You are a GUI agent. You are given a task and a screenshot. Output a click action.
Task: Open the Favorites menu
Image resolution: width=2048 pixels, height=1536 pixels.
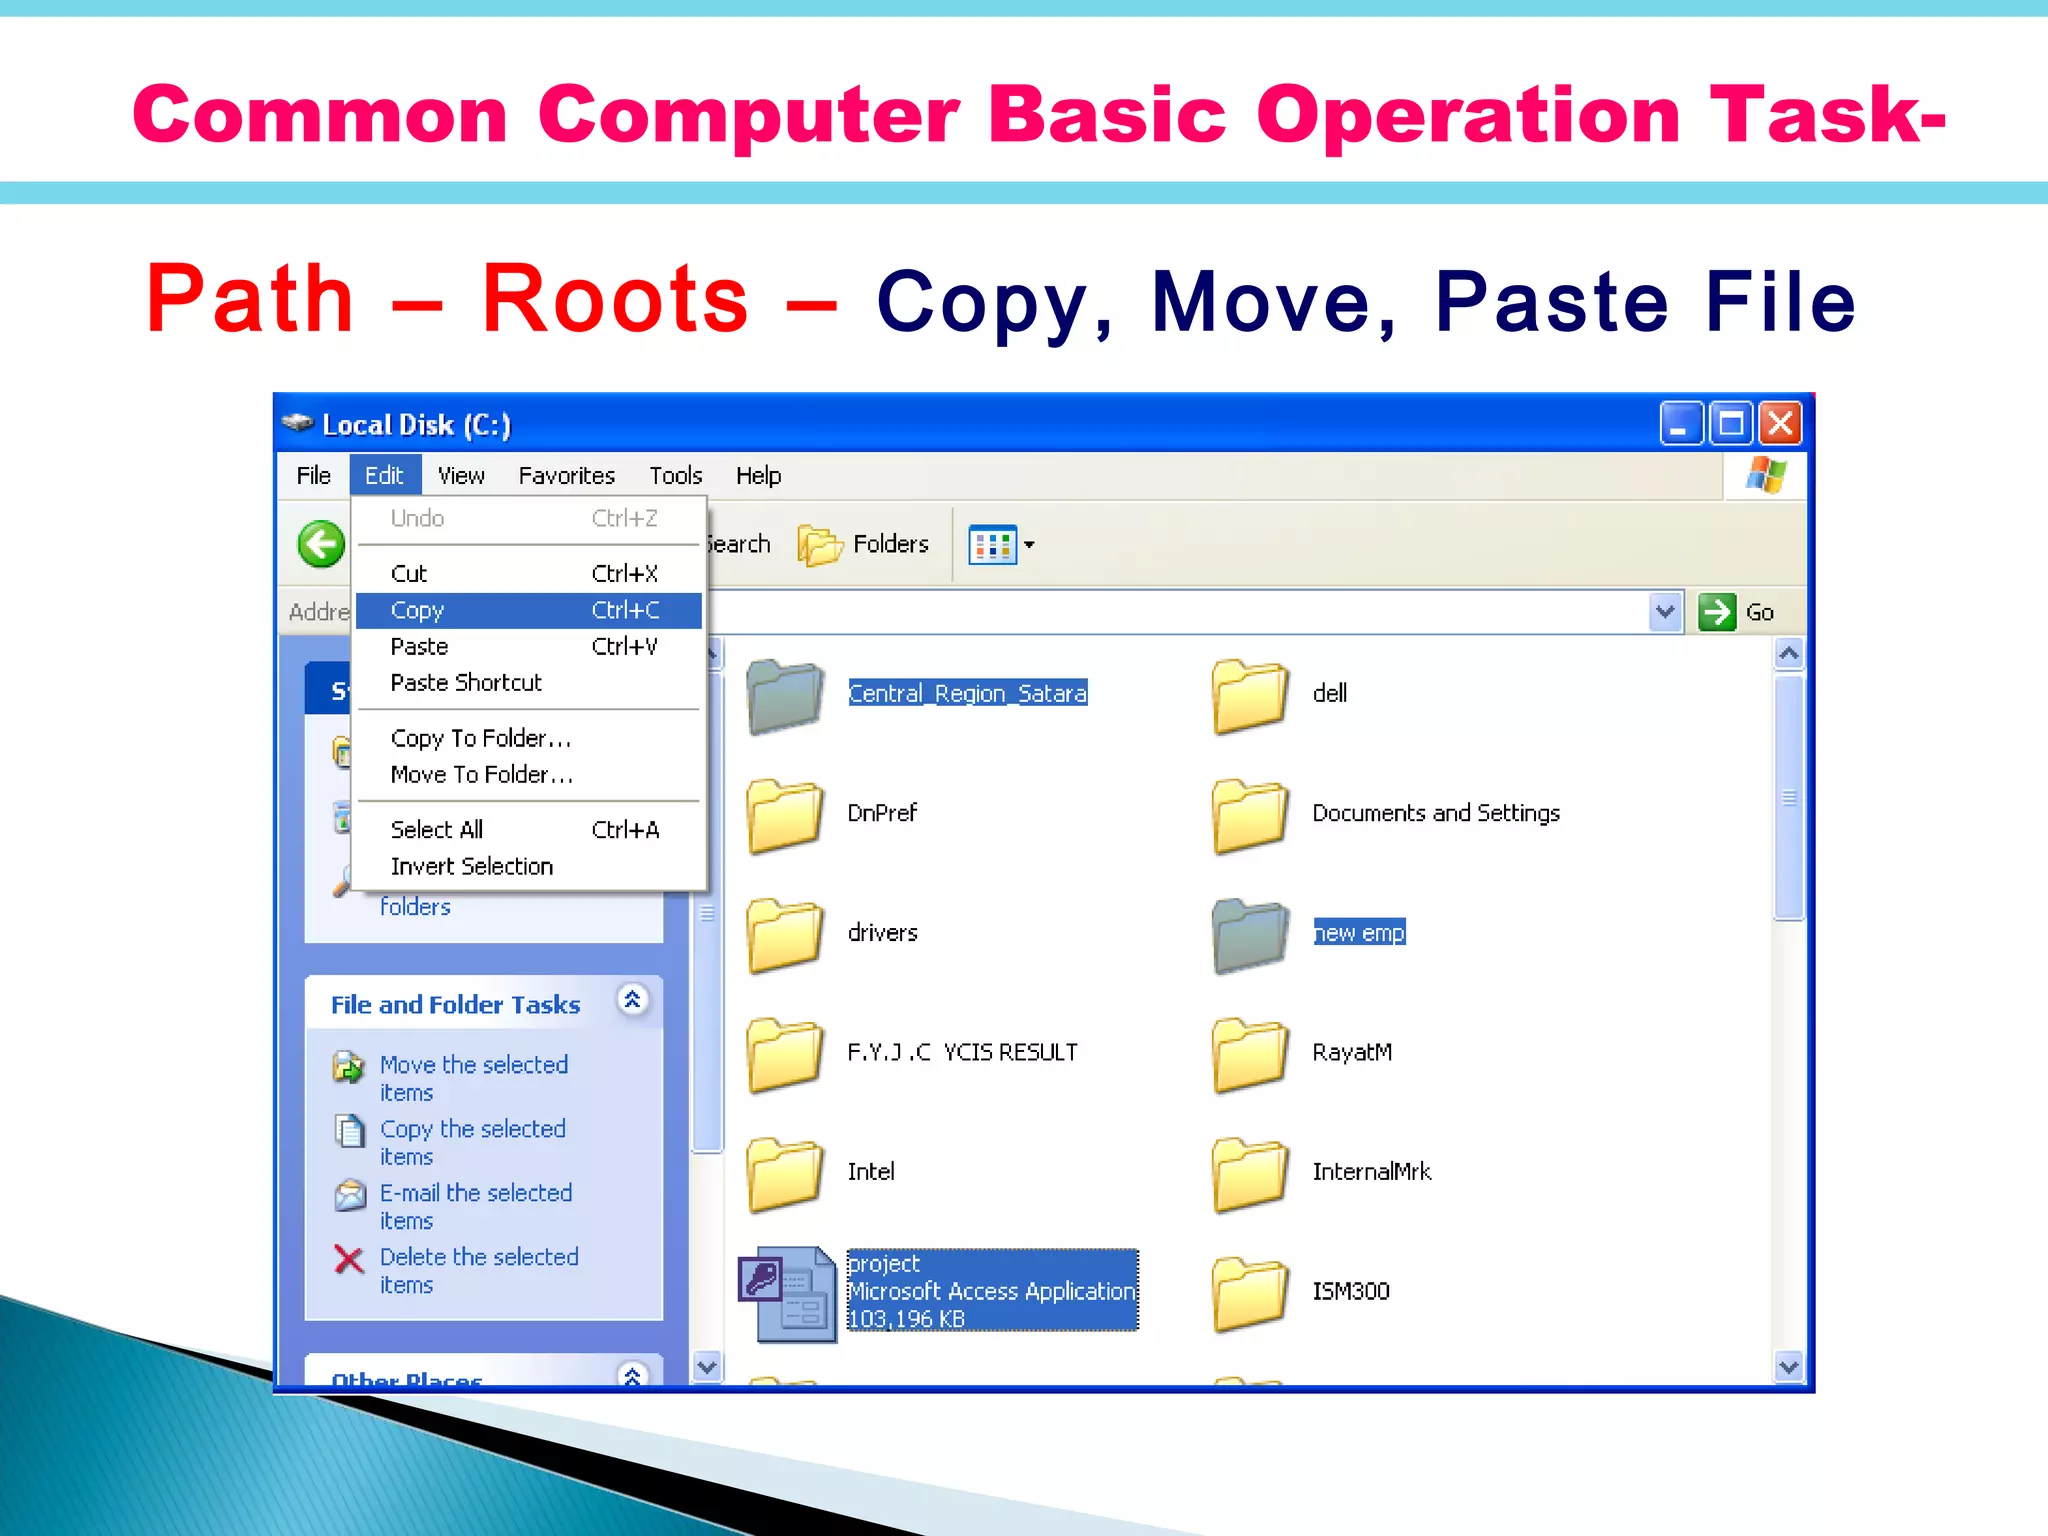566,476
